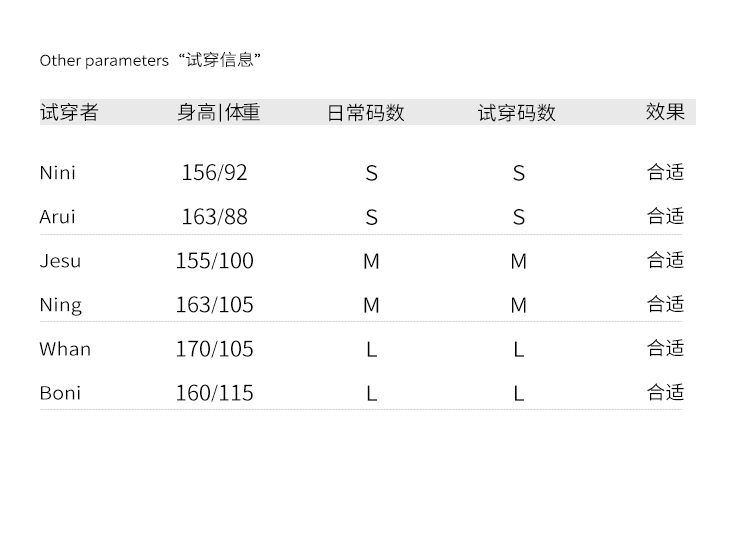This screenshot has width=750, height=549.
Task: Click the 160/115 measurement value
Action: 214,393
